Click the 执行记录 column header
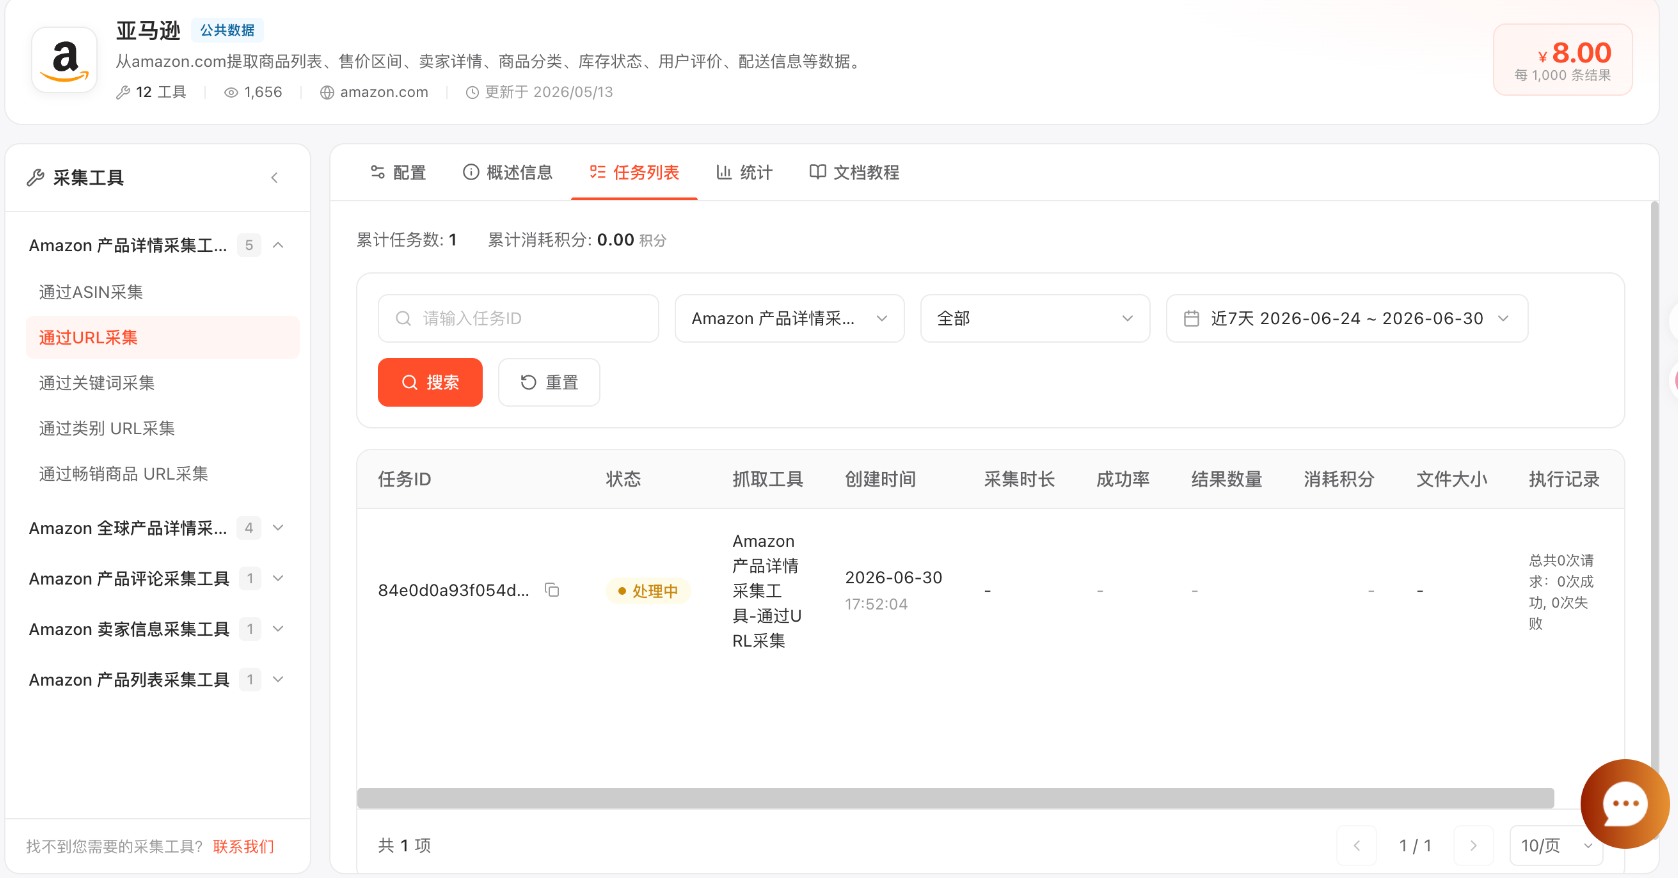The image size is (1678, 878). pos(1564,479)
